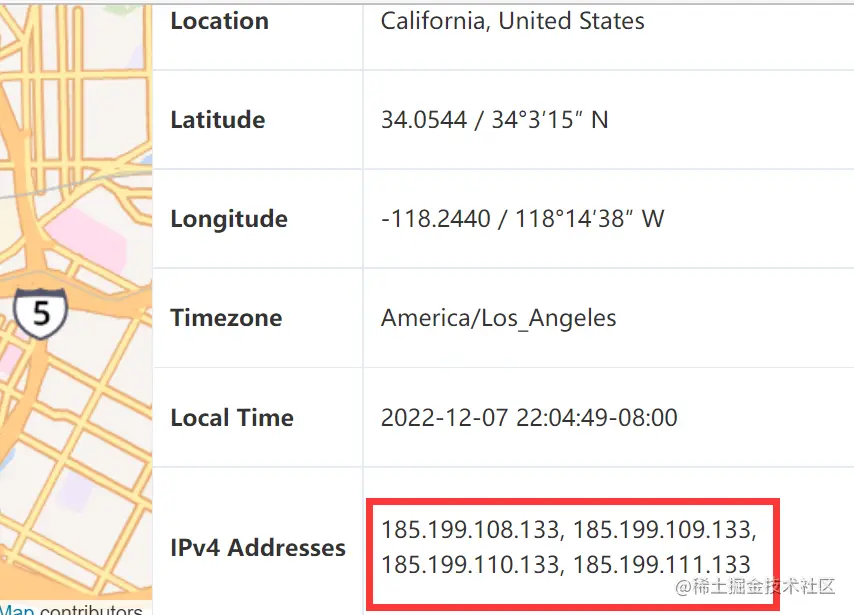Viewport: 854px width, 615px height.
Task: Open the Map link in attribution
Action: pyautogui.click(x=17, y=610)
